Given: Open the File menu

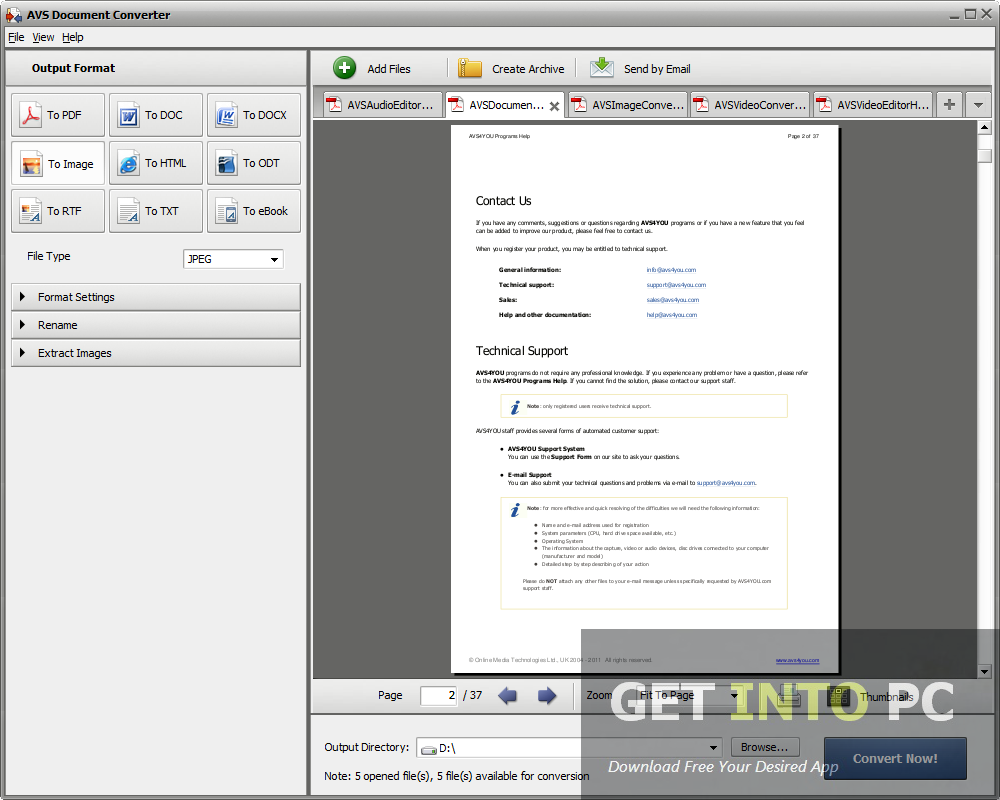Looking at the screenshot, I should 16,37.
